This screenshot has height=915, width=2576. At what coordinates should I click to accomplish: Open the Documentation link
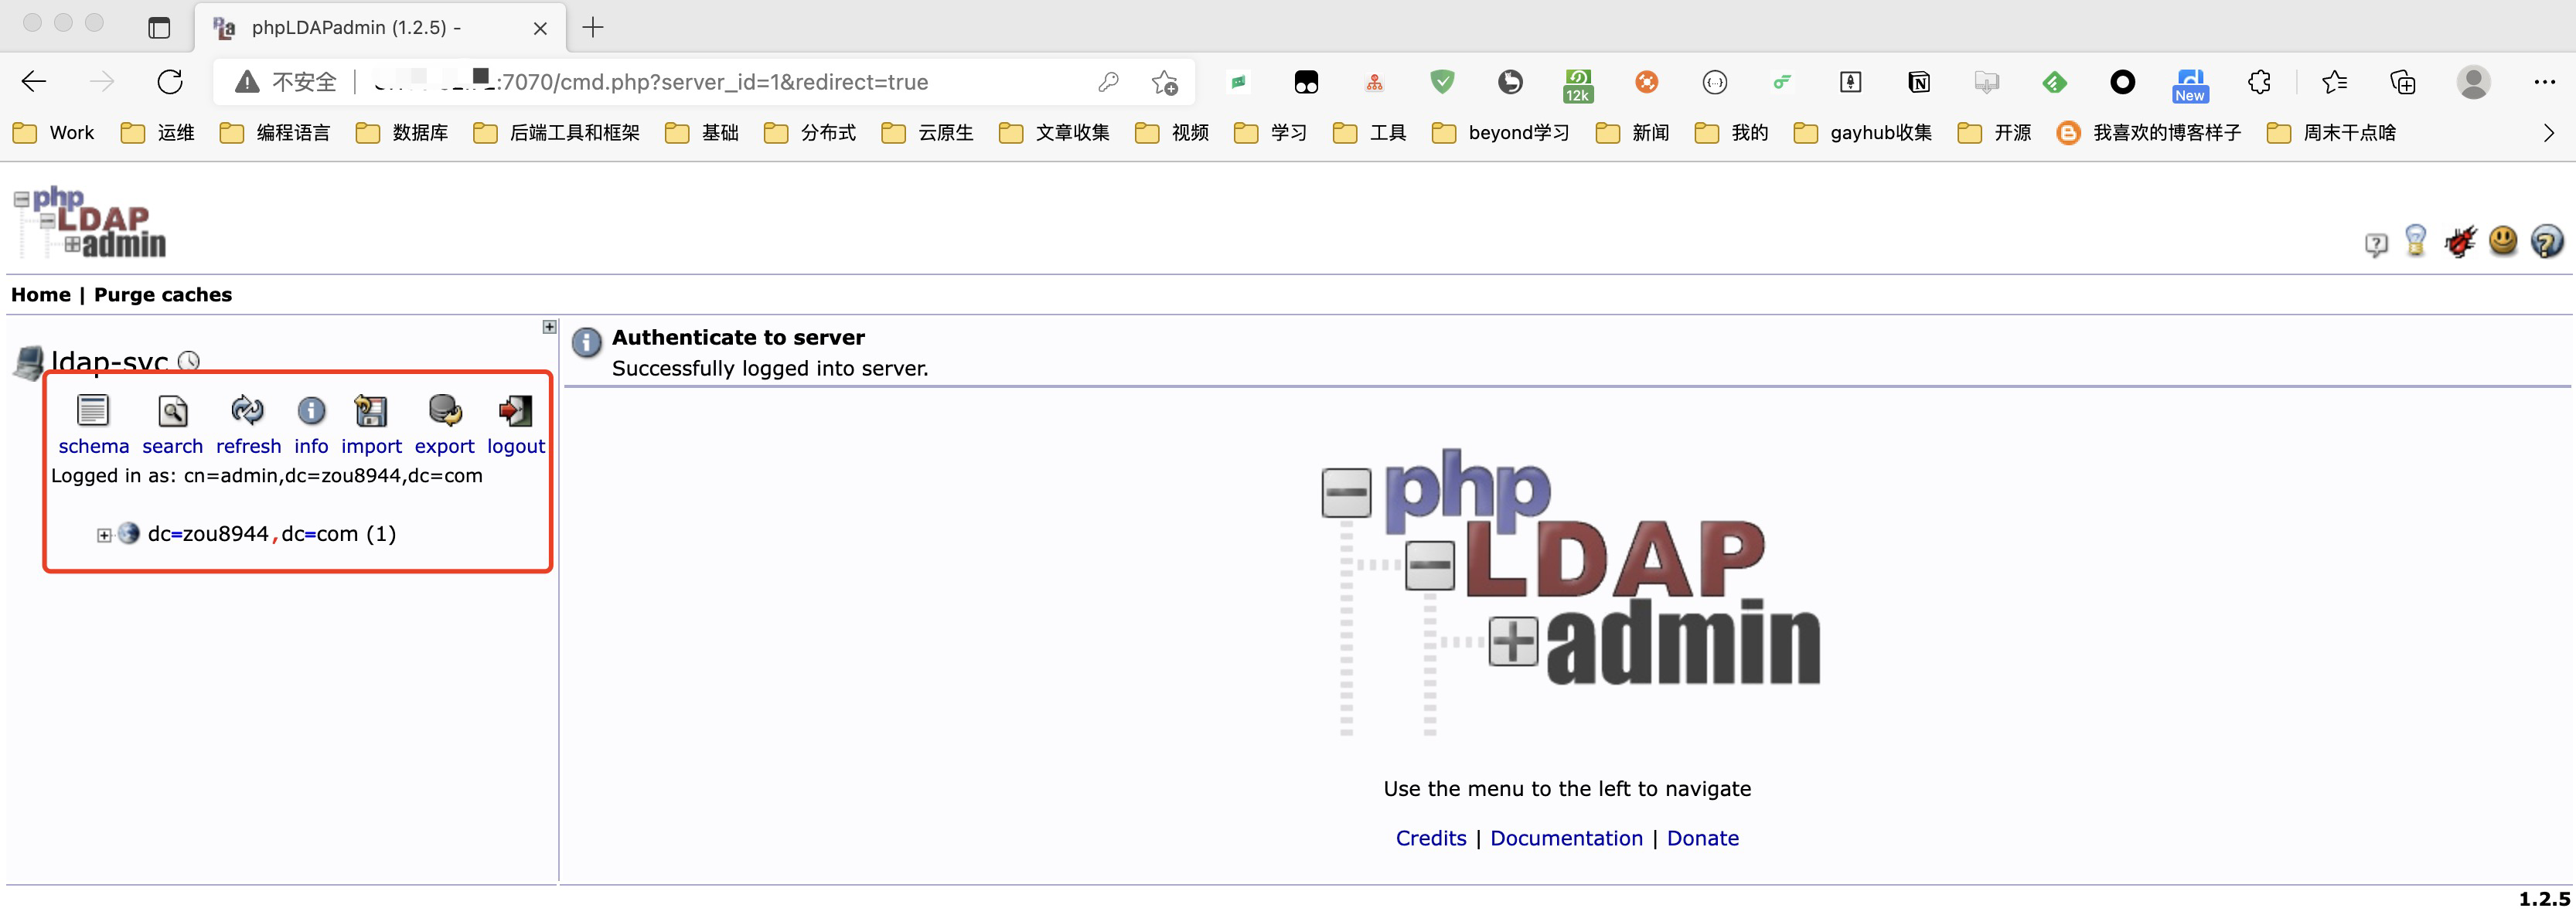[1566, 838]
